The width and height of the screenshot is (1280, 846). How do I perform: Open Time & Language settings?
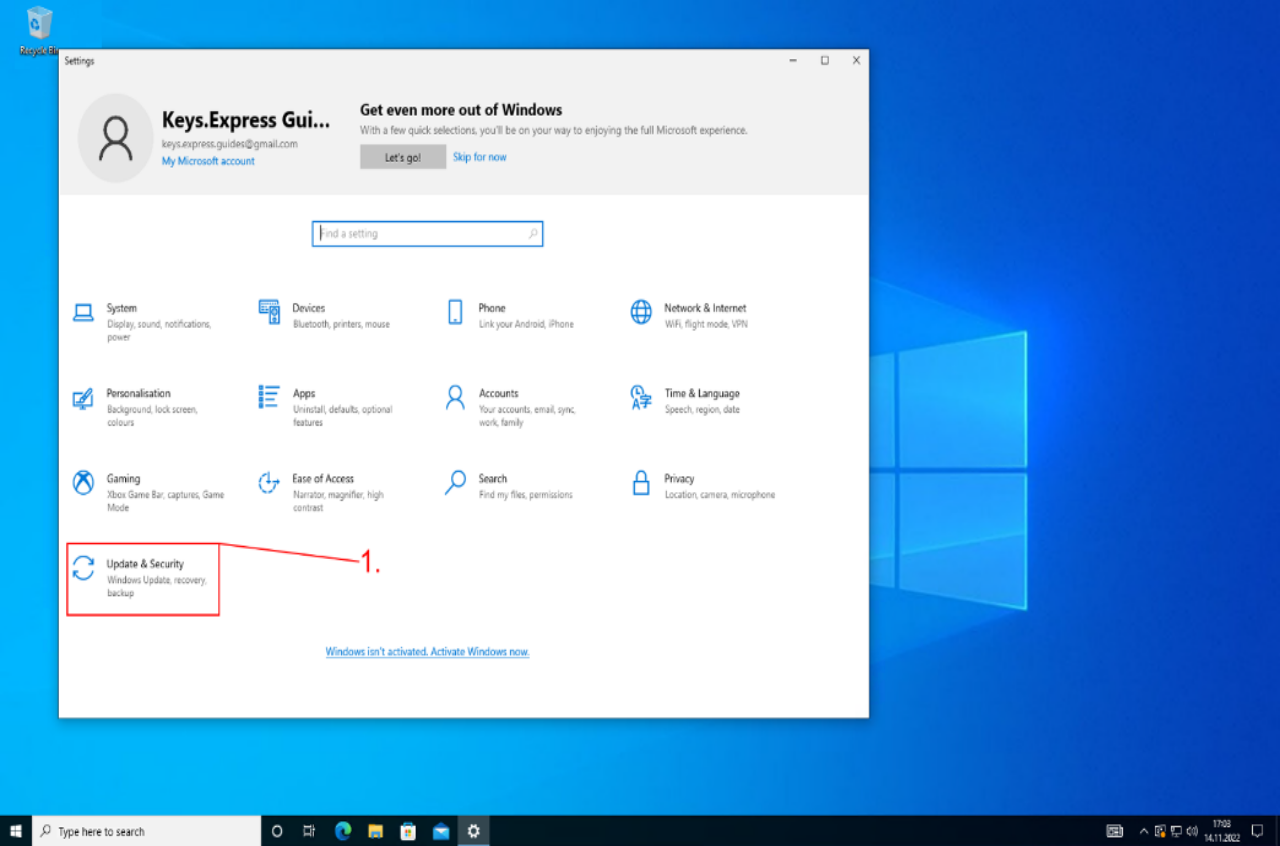[701, 394]
